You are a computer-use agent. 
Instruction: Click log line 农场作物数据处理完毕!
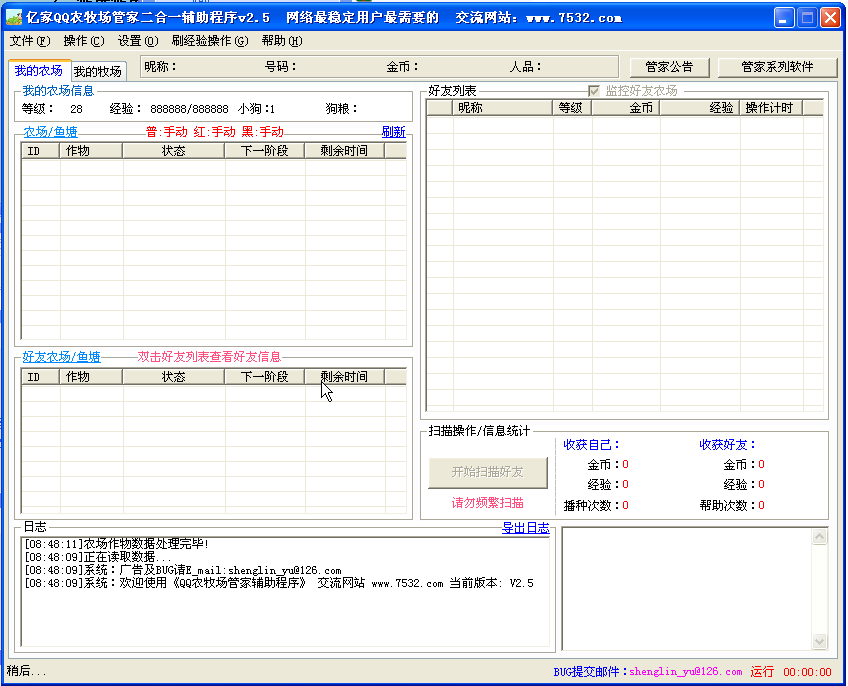[x=117, y=544]
